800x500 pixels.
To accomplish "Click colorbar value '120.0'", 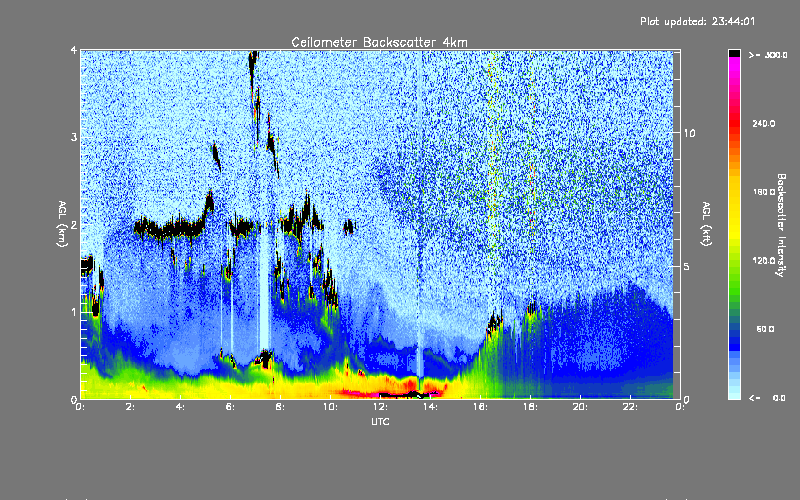I will point(763,260).
